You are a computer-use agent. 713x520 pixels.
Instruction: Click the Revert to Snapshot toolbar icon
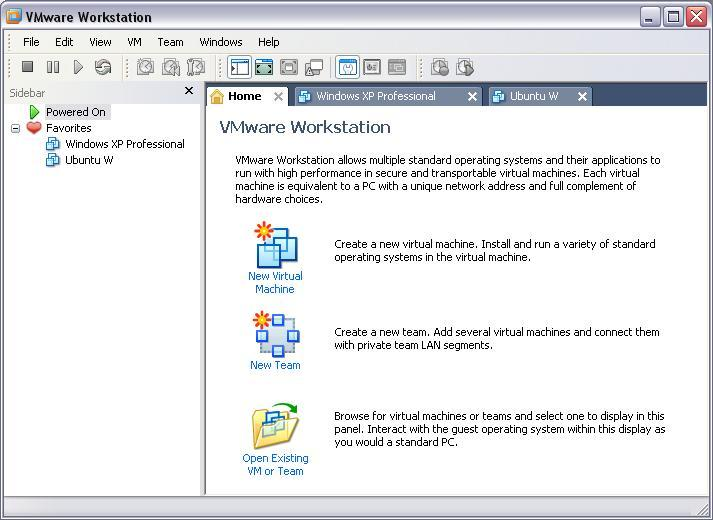[x=171, y=67]
